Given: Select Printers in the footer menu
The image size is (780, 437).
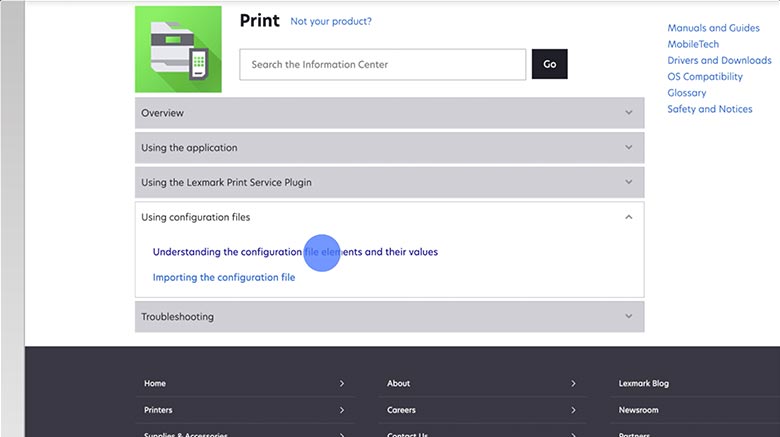Looking at the screenshot, I should (158, 410).
